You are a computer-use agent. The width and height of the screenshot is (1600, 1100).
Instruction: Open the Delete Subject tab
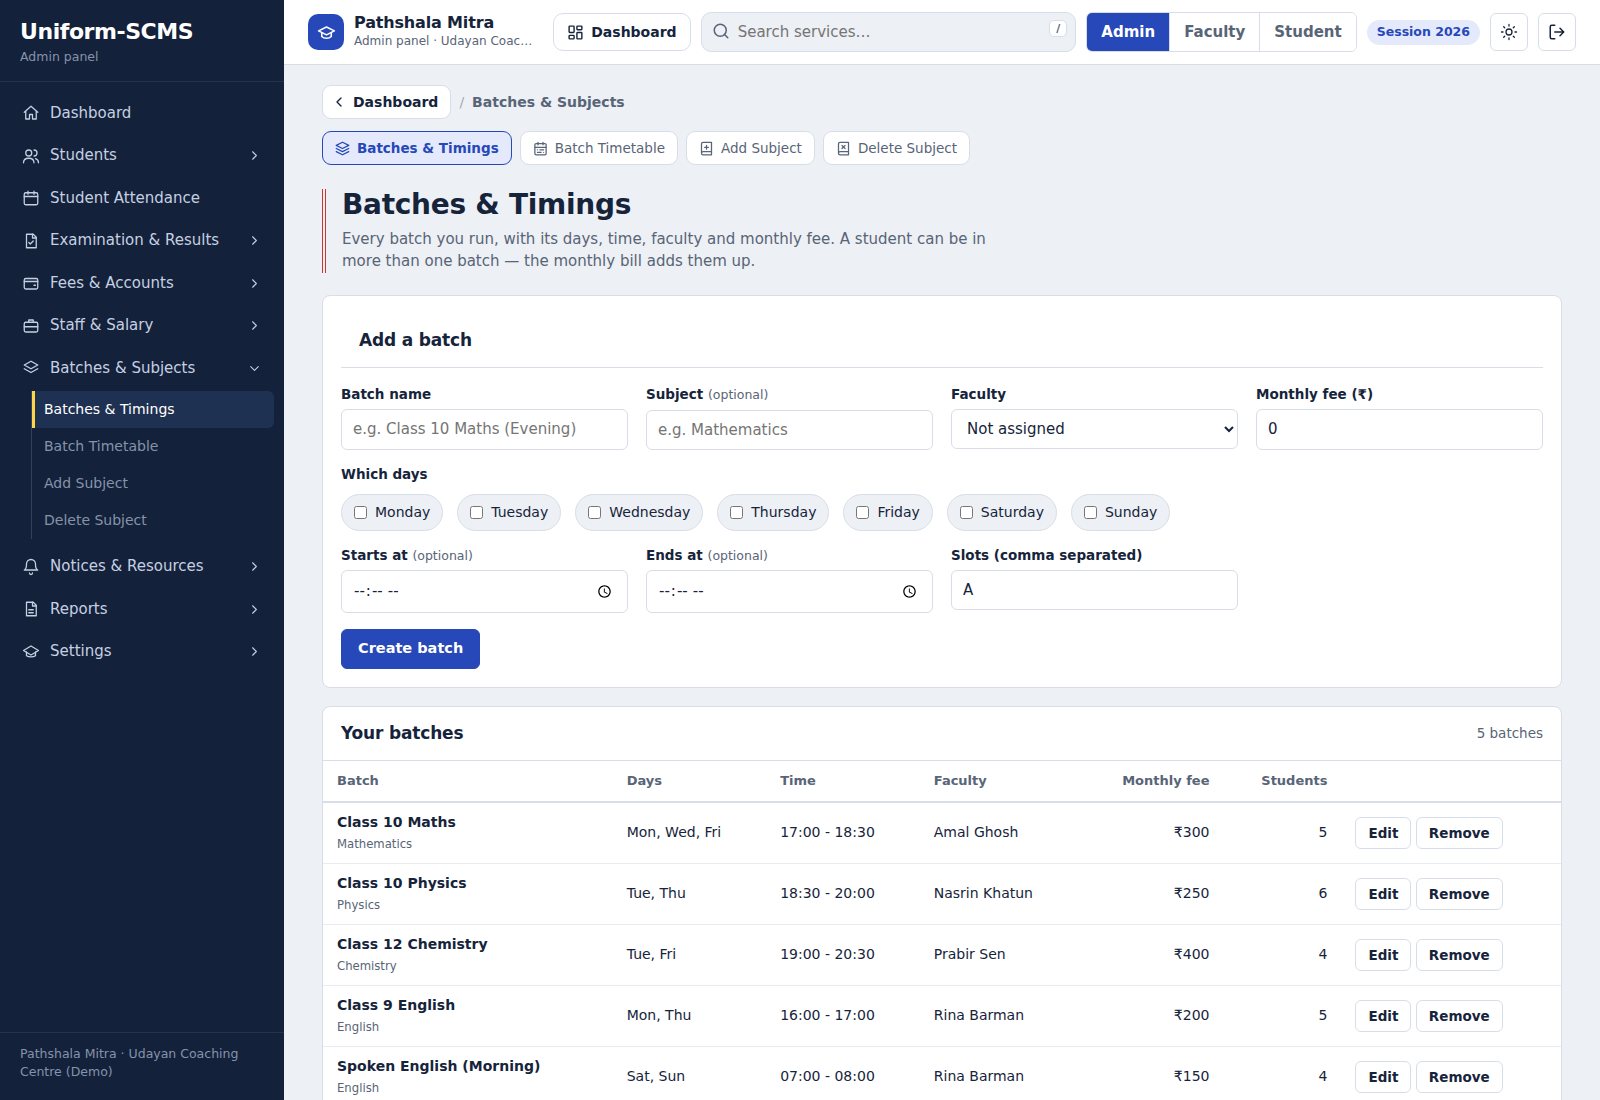tap(896, 148)
